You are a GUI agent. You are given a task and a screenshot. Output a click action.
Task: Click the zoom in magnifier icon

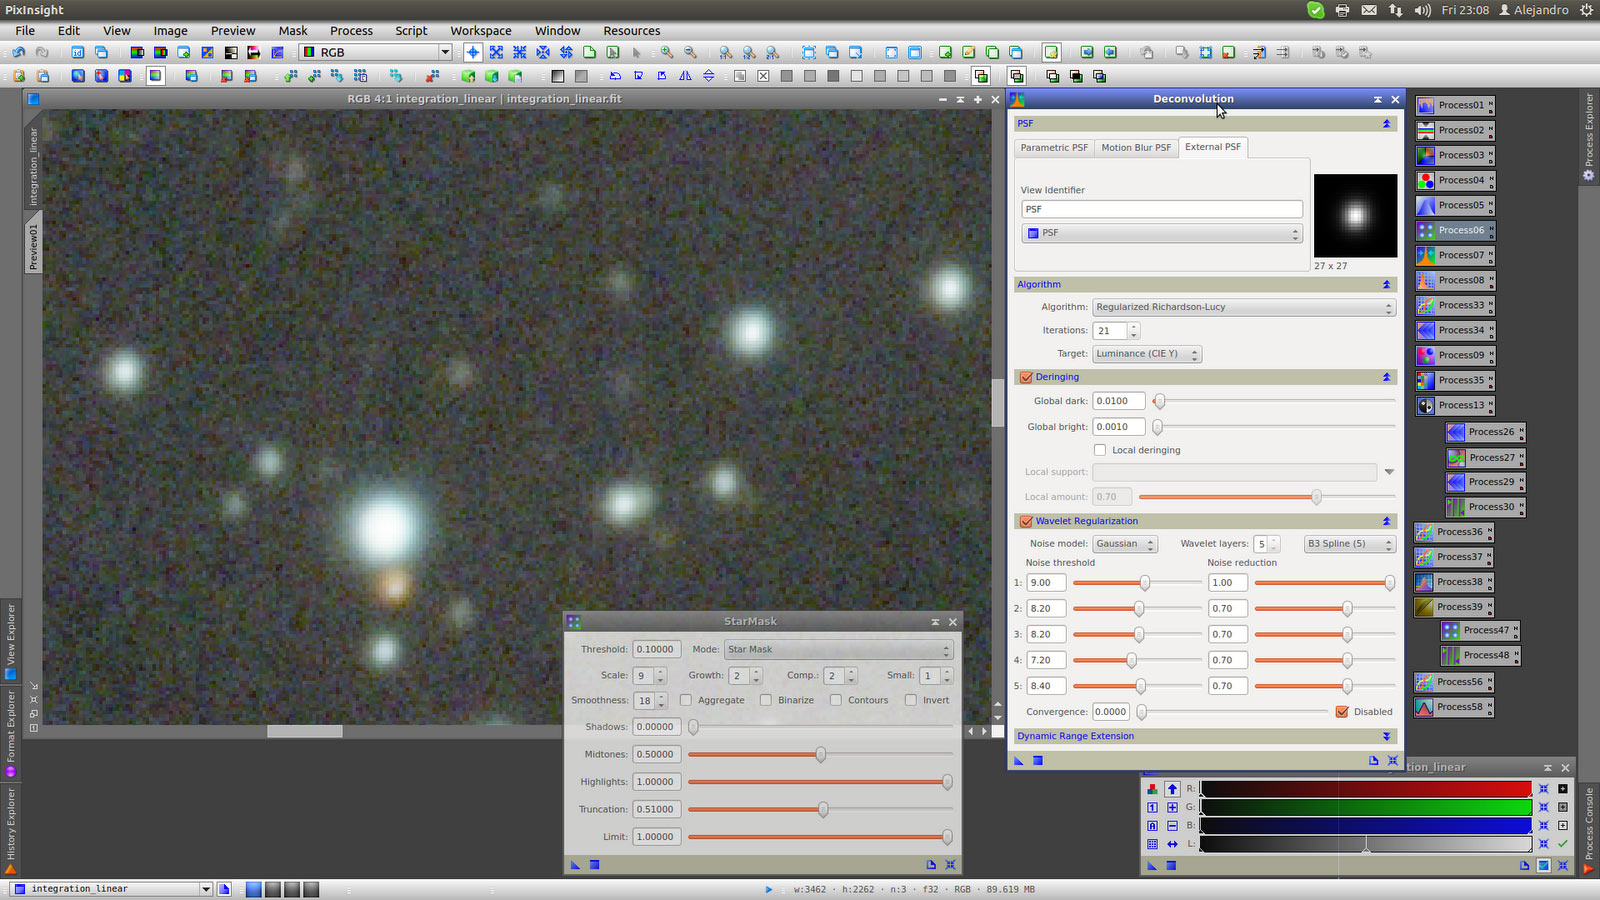(x=666, y=52)
